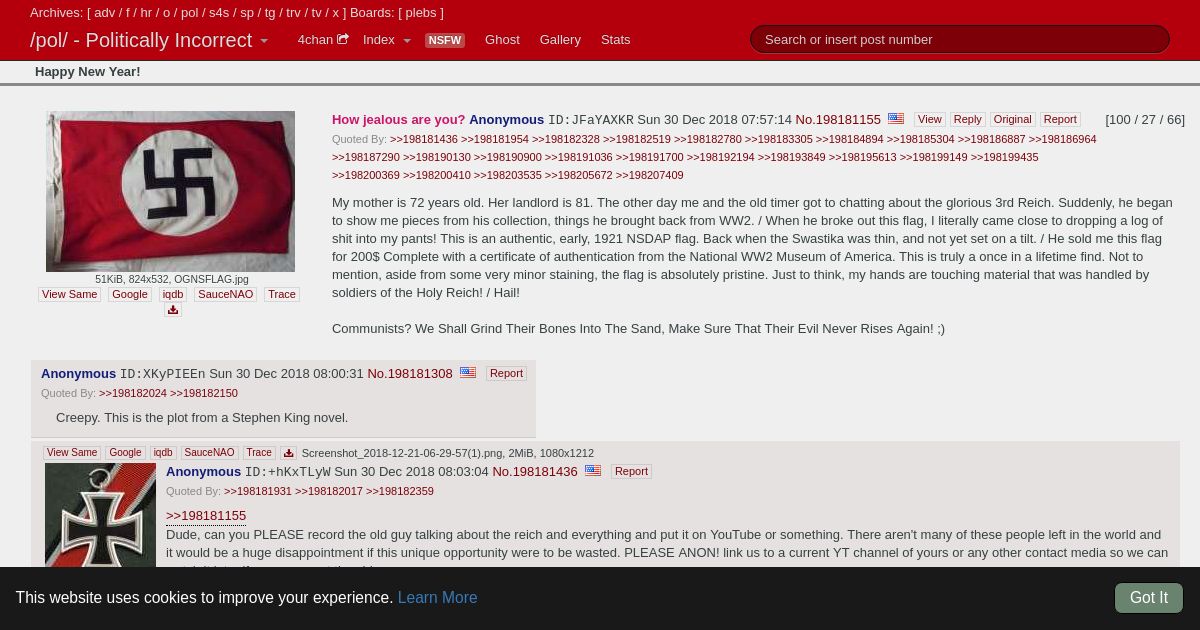This screenshot has height=630, width=1200.
Task: Open the s4s archive link
Action: tap(219, 13)
